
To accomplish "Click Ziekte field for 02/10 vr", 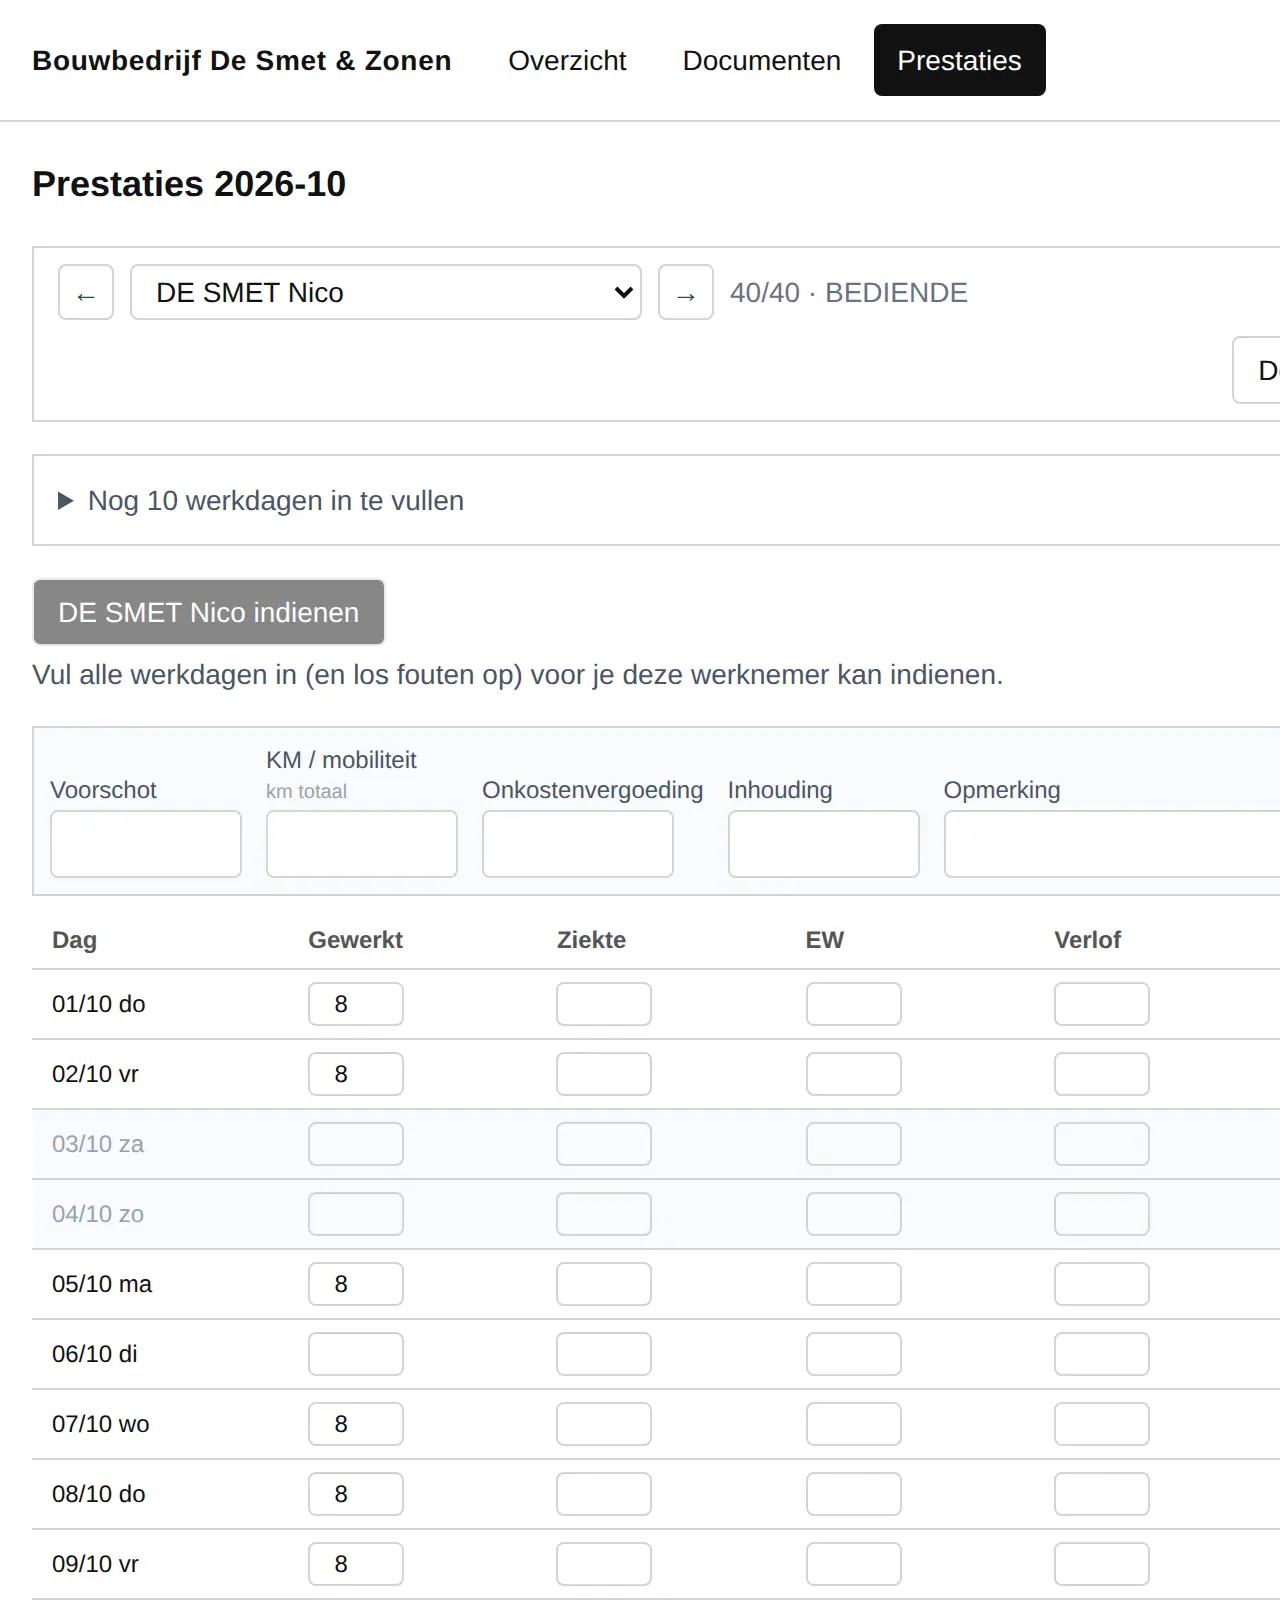I will pos(604,1074).
